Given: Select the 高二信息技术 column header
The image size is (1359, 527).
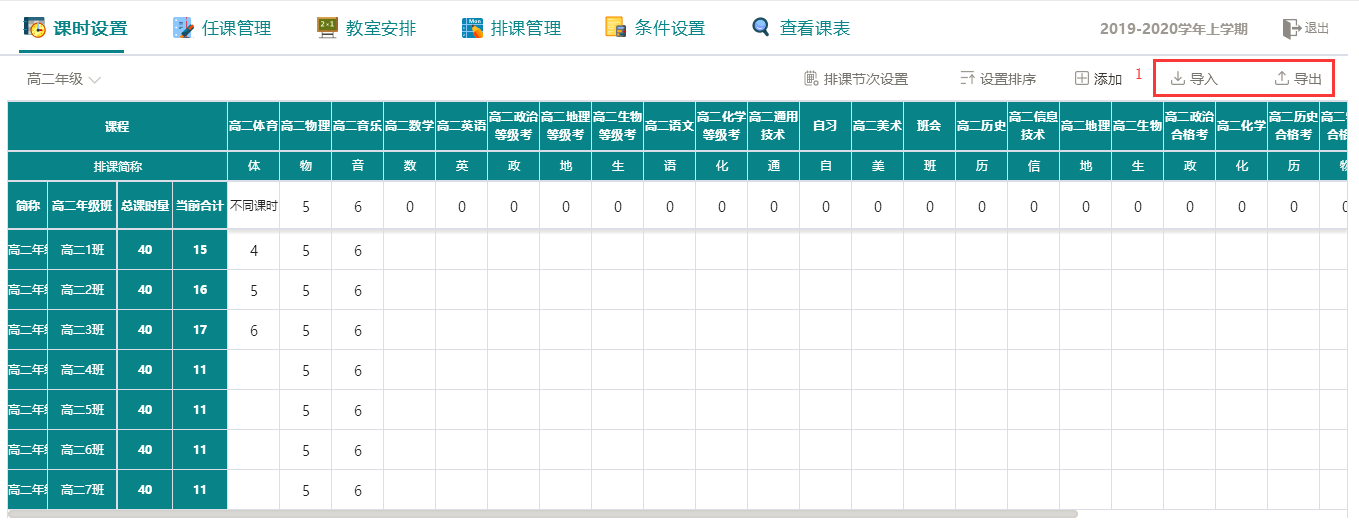Looking at the screenshot, I should 1034,127.
